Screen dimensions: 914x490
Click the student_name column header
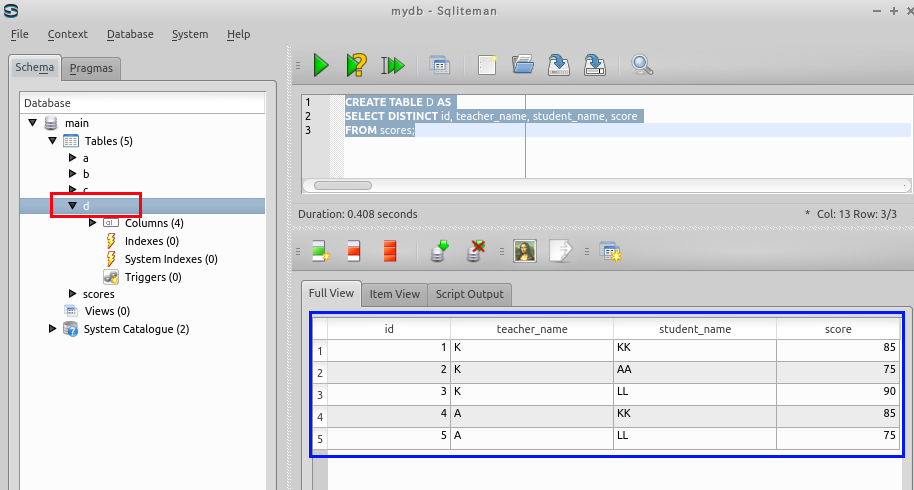[695, 329]
